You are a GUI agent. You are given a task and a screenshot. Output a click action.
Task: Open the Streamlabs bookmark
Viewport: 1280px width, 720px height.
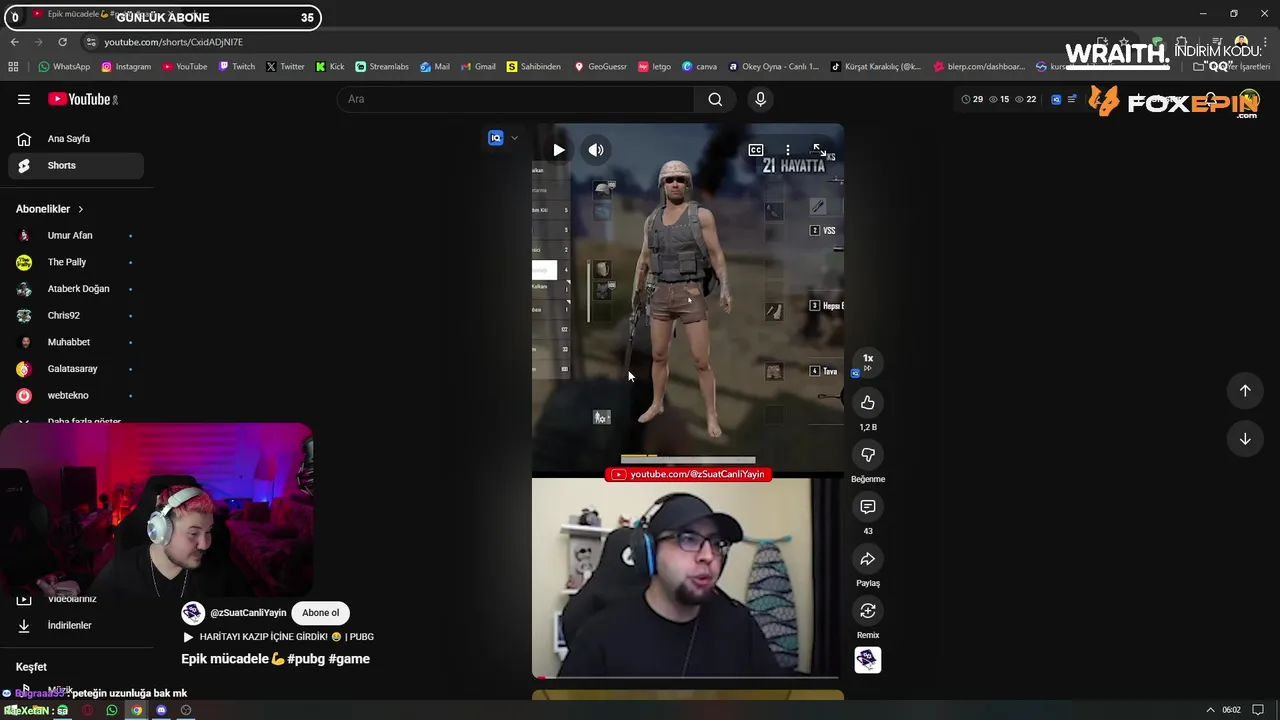click(x=382, y=67)
